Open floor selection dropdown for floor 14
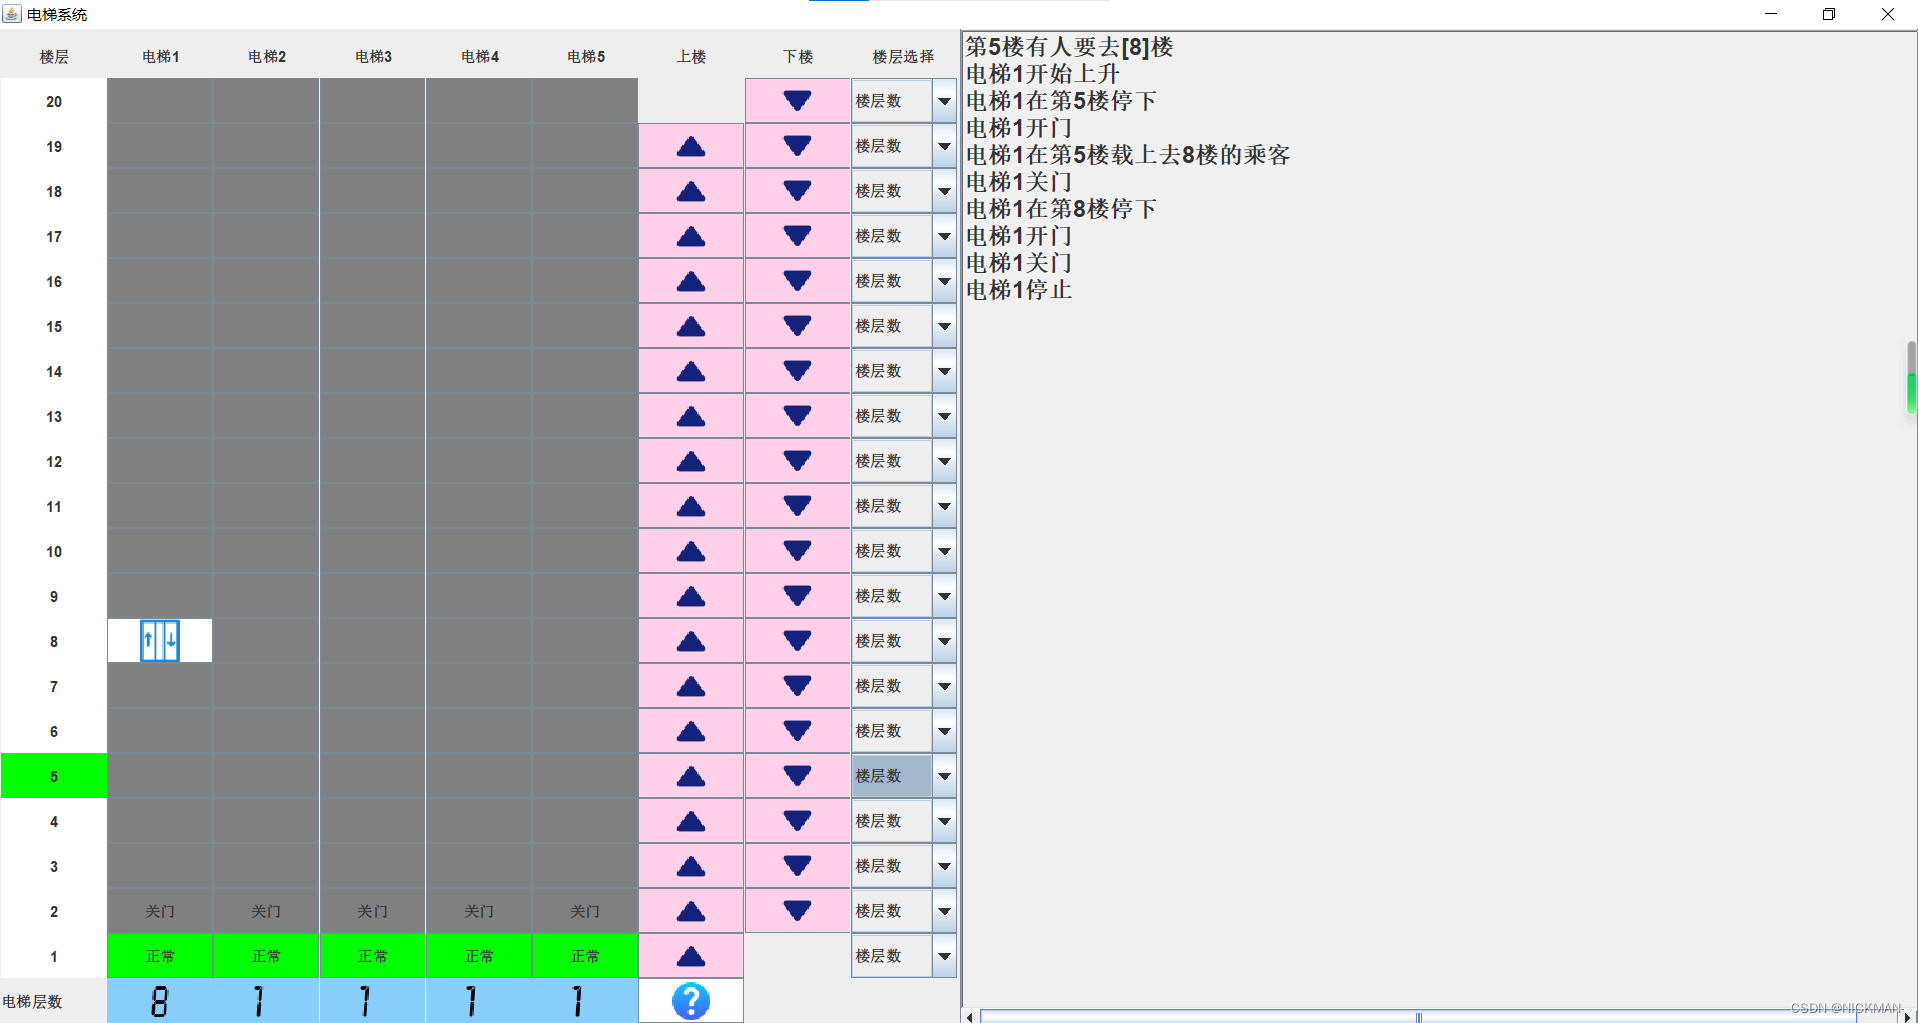 [x=944, y=371]
